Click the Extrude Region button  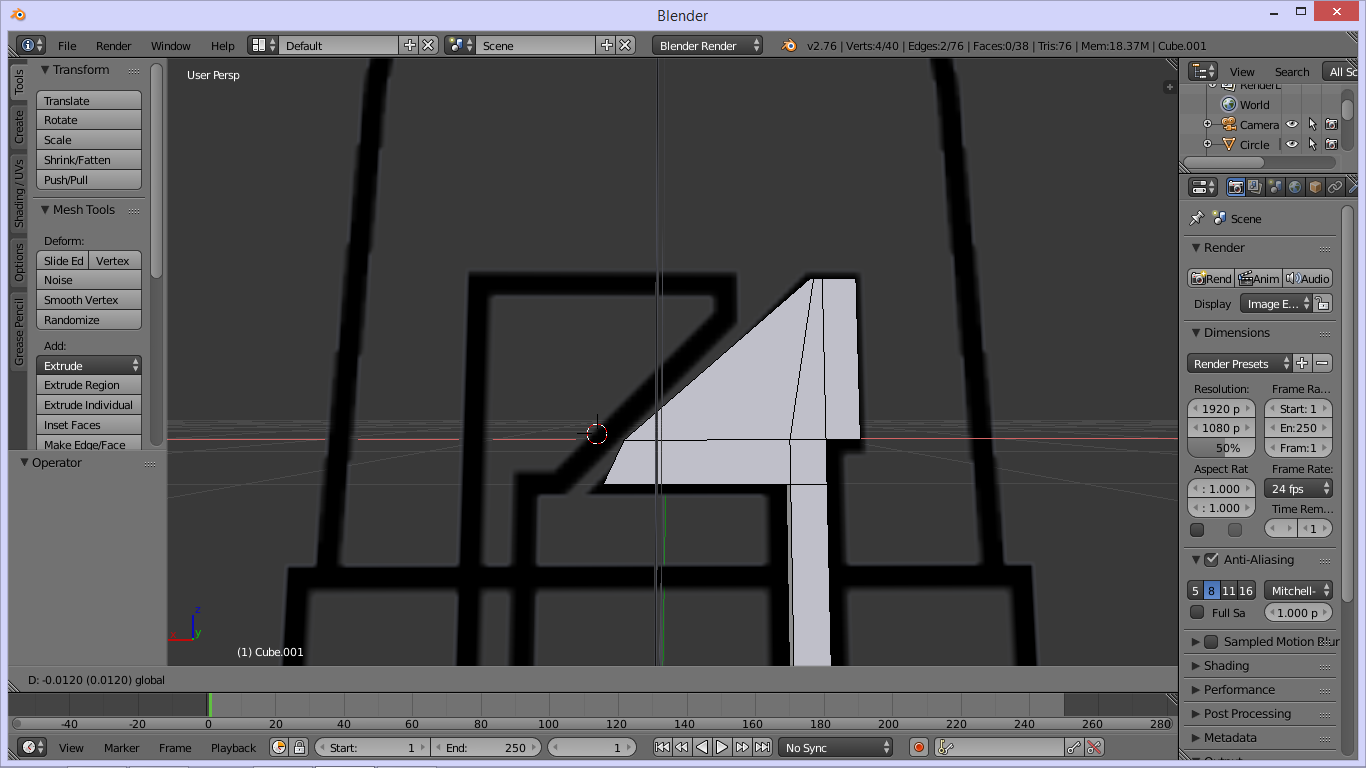tap(89, 385)
